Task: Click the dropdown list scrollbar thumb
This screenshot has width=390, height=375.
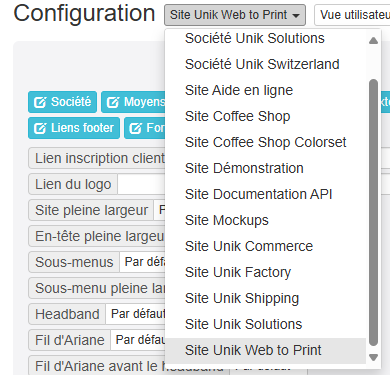Action: click(x=373, y=213)
